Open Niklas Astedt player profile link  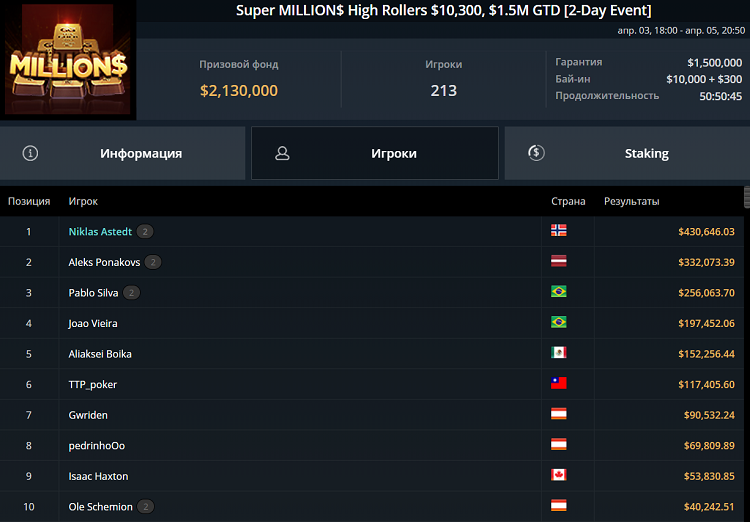point(100,232)
